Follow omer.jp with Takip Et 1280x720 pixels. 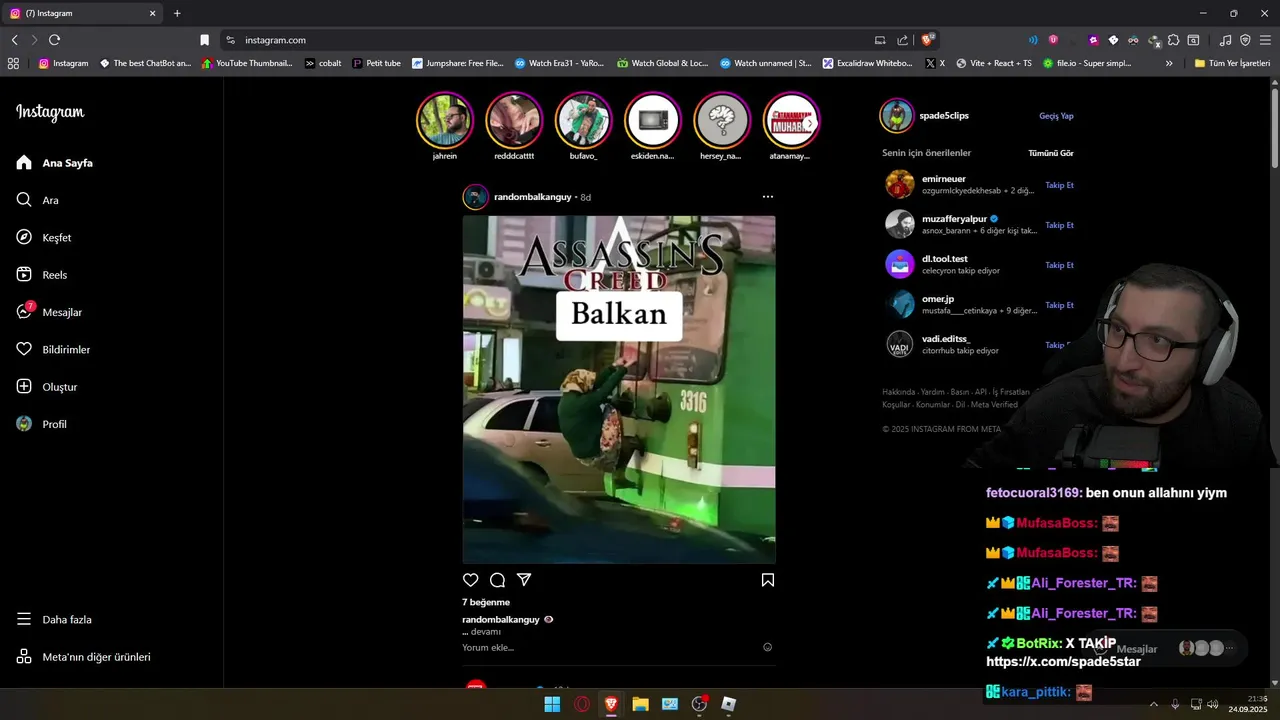point(1059,305)
